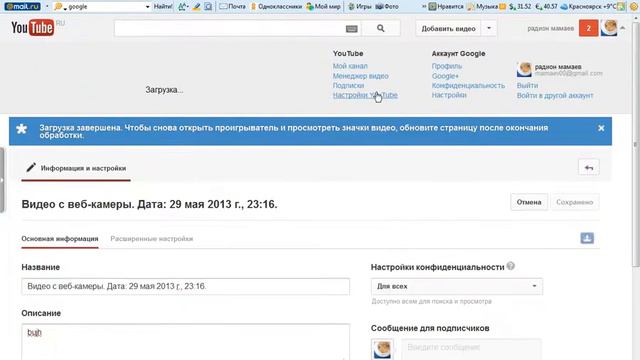Open Мой мир in Mail.ru toolbar
Viewport: 640px width, 360px height.
[x=323, y=7]
